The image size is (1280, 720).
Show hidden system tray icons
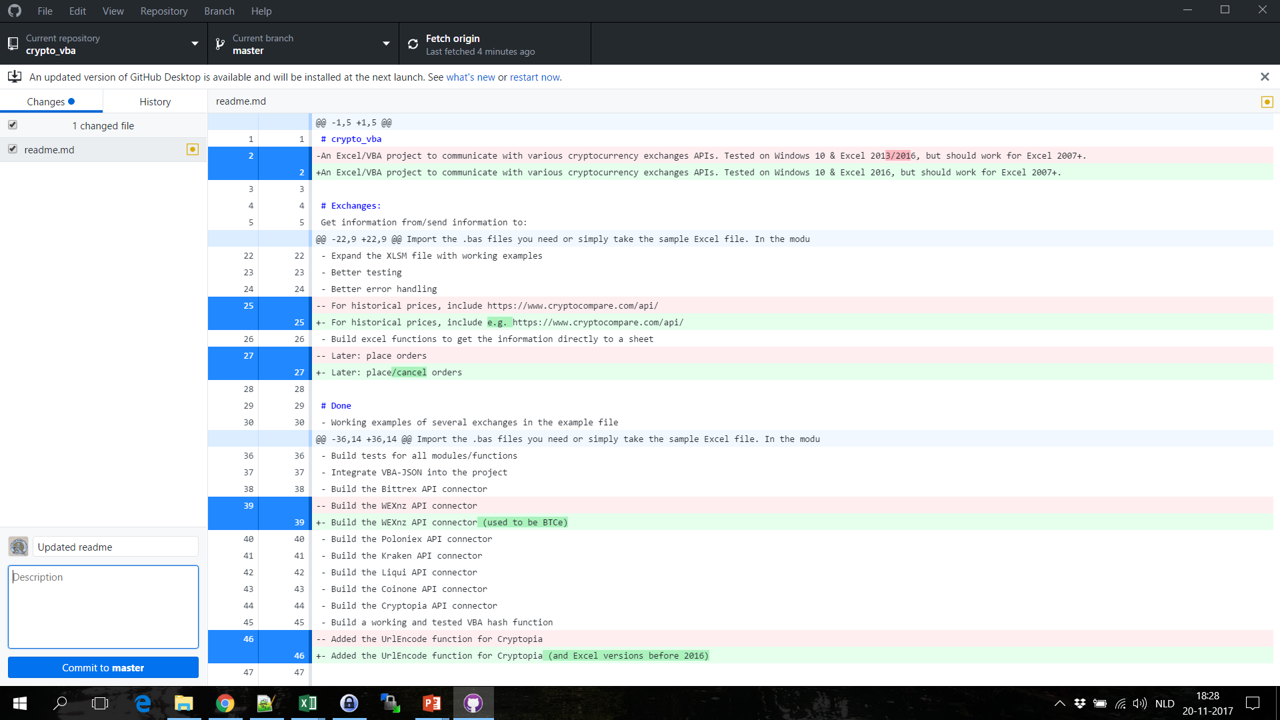[x=1059, y=704]
